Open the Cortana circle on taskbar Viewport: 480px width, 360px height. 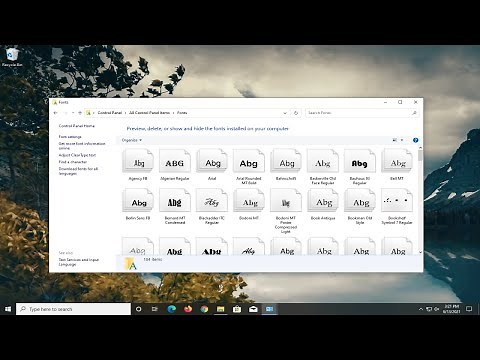click(138, 309)
